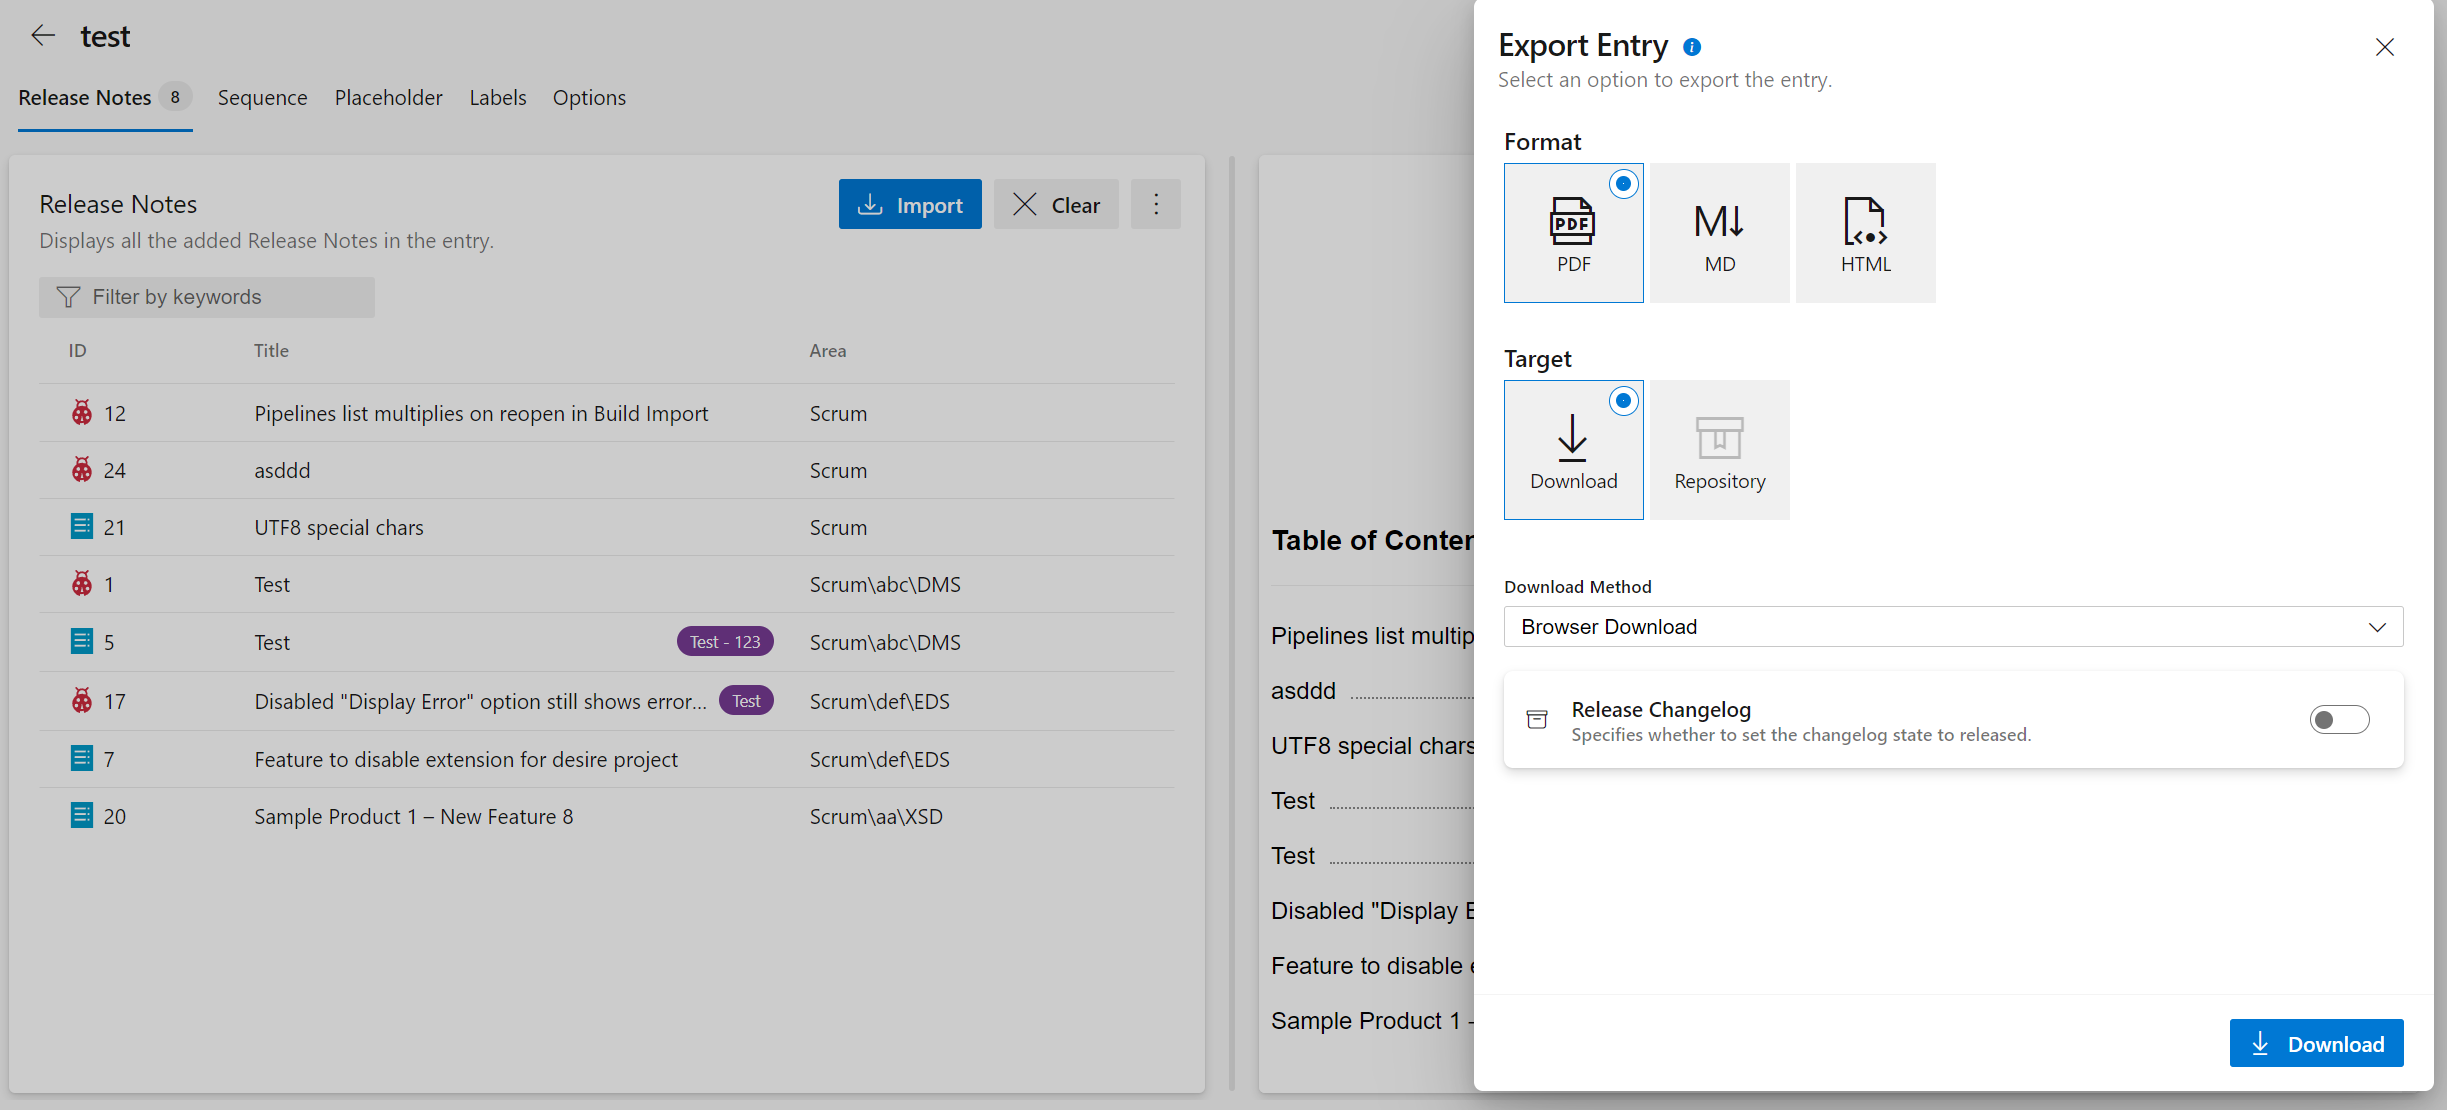Choose the HTML export format
This screenshot has width=2447, height=1110.
(1864, 232)
